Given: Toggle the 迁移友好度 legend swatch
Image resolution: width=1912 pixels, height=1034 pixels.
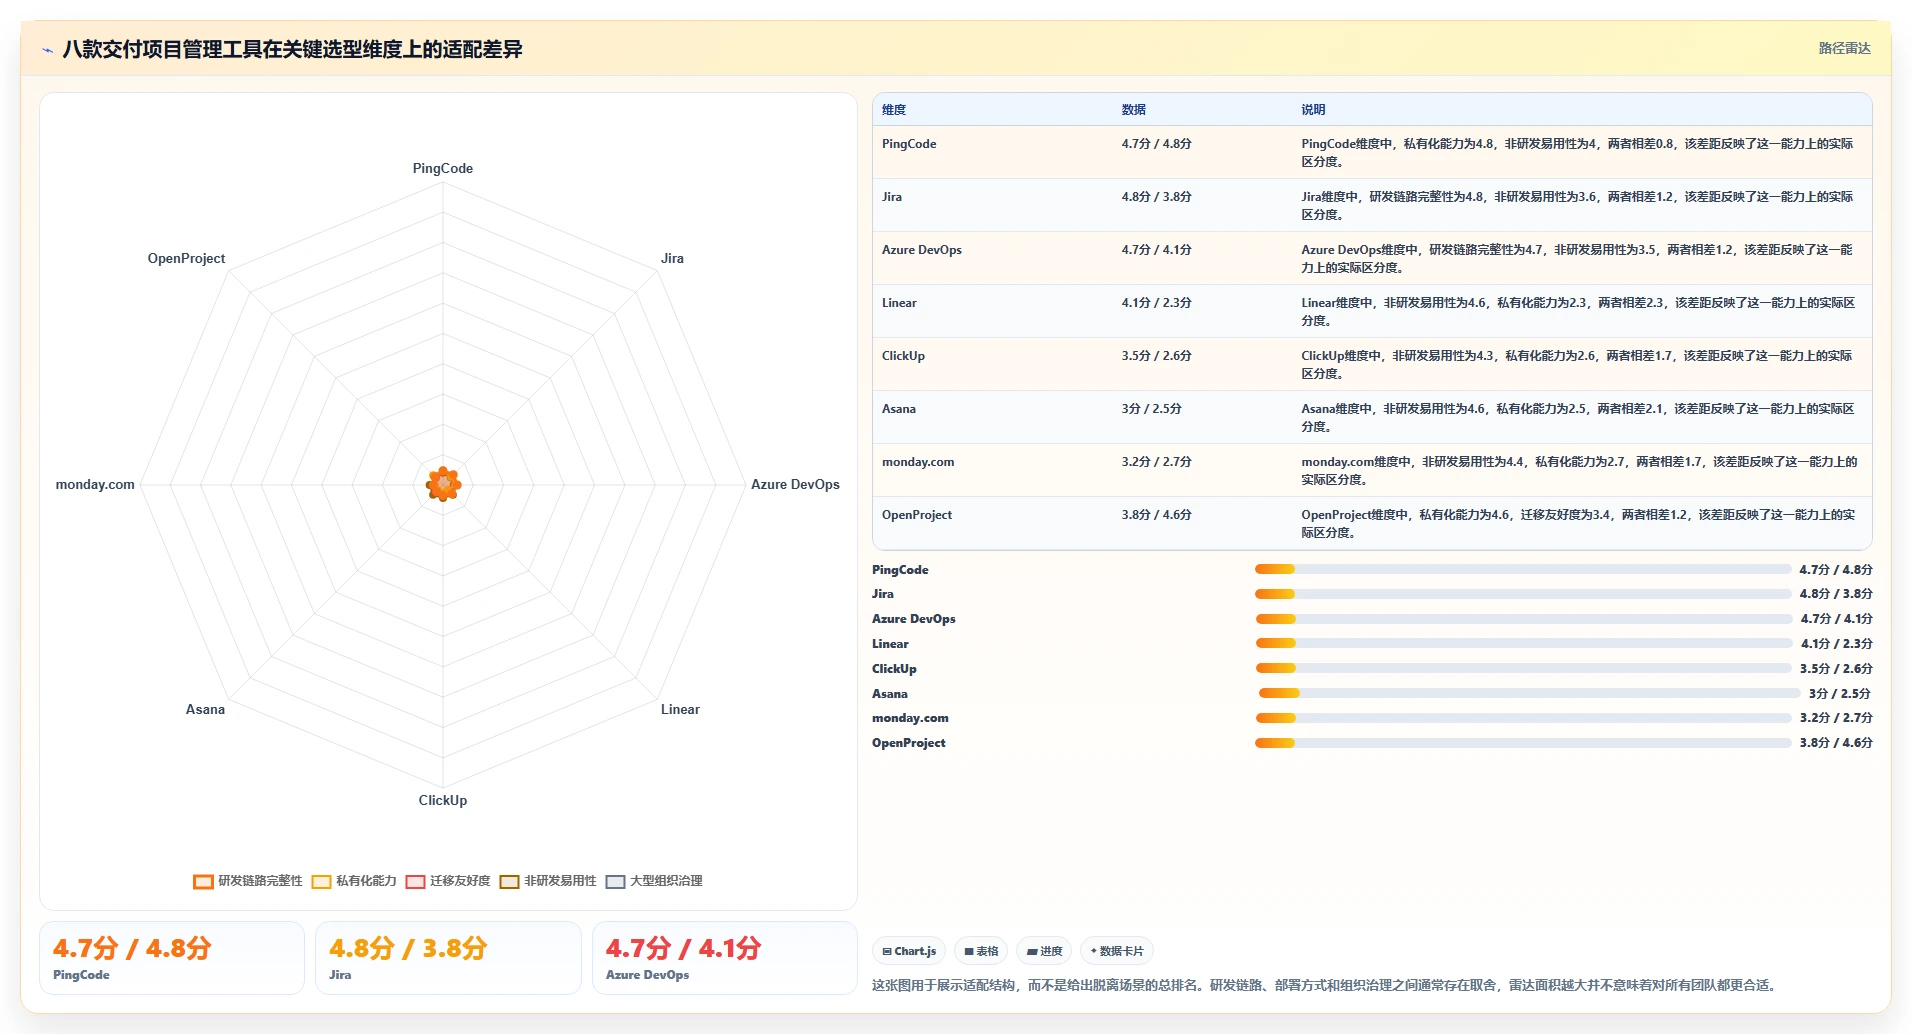Looking at the screenshot, I should pyautogui.click(x=415, y=881).
